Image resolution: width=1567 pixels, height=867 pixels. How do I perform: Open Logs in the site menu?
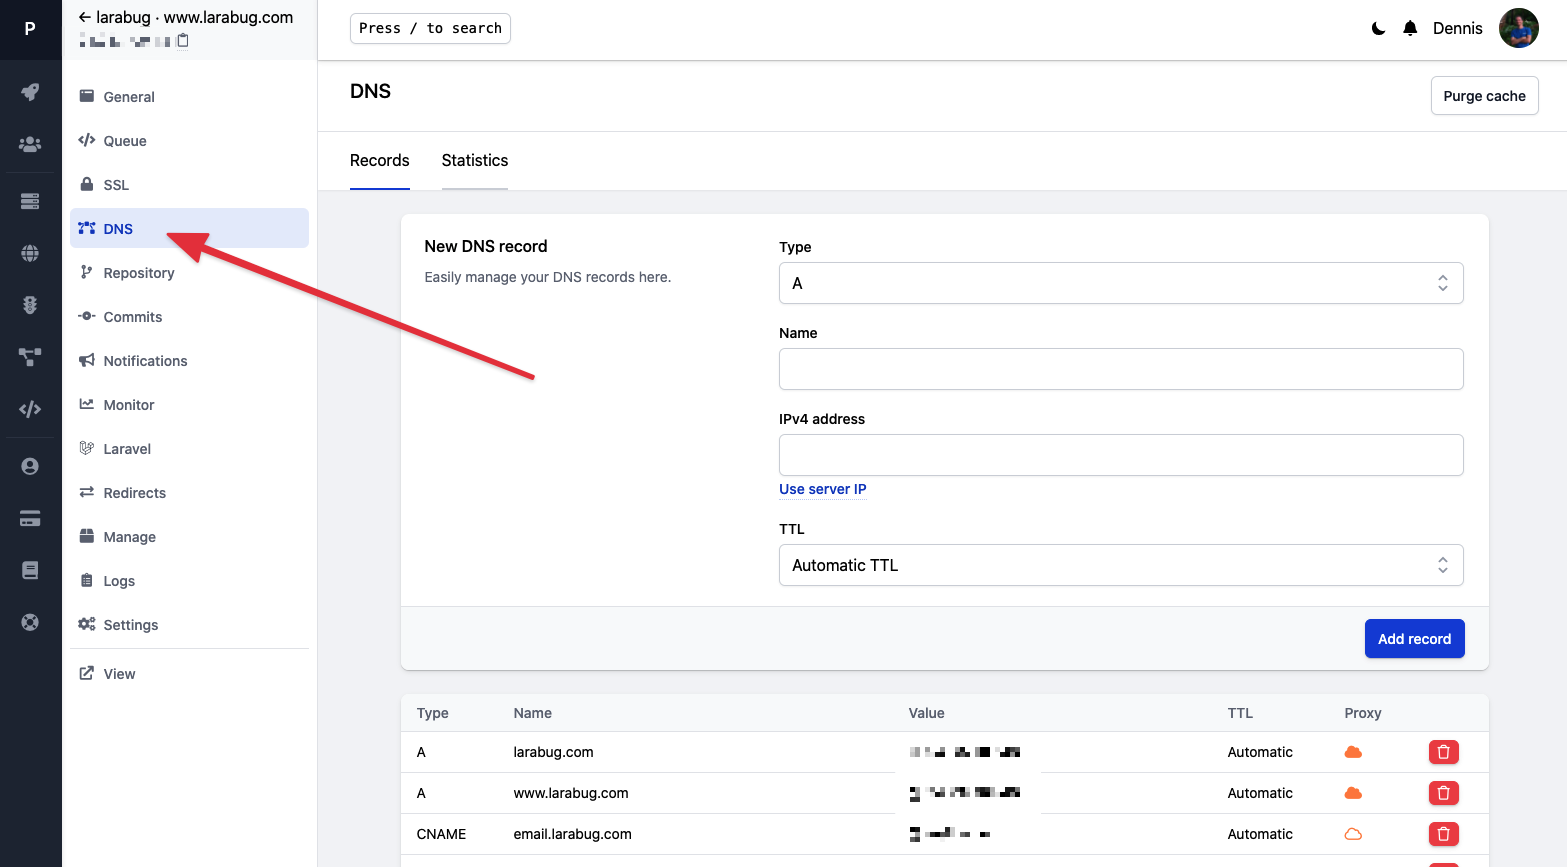coord(189,580)
